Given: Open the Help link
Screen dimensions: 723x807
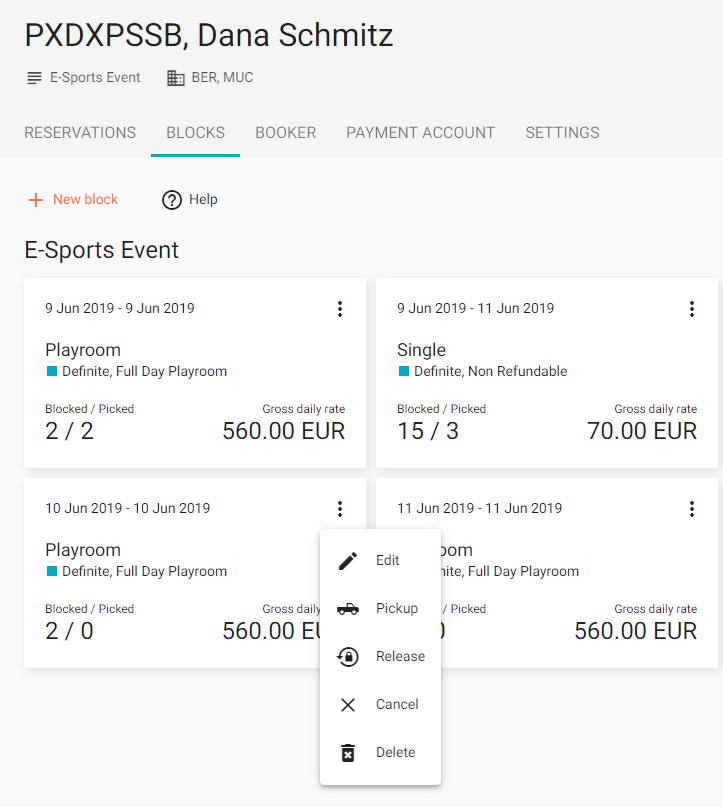Looking at the screenshot, I should (x=189, y=200).
